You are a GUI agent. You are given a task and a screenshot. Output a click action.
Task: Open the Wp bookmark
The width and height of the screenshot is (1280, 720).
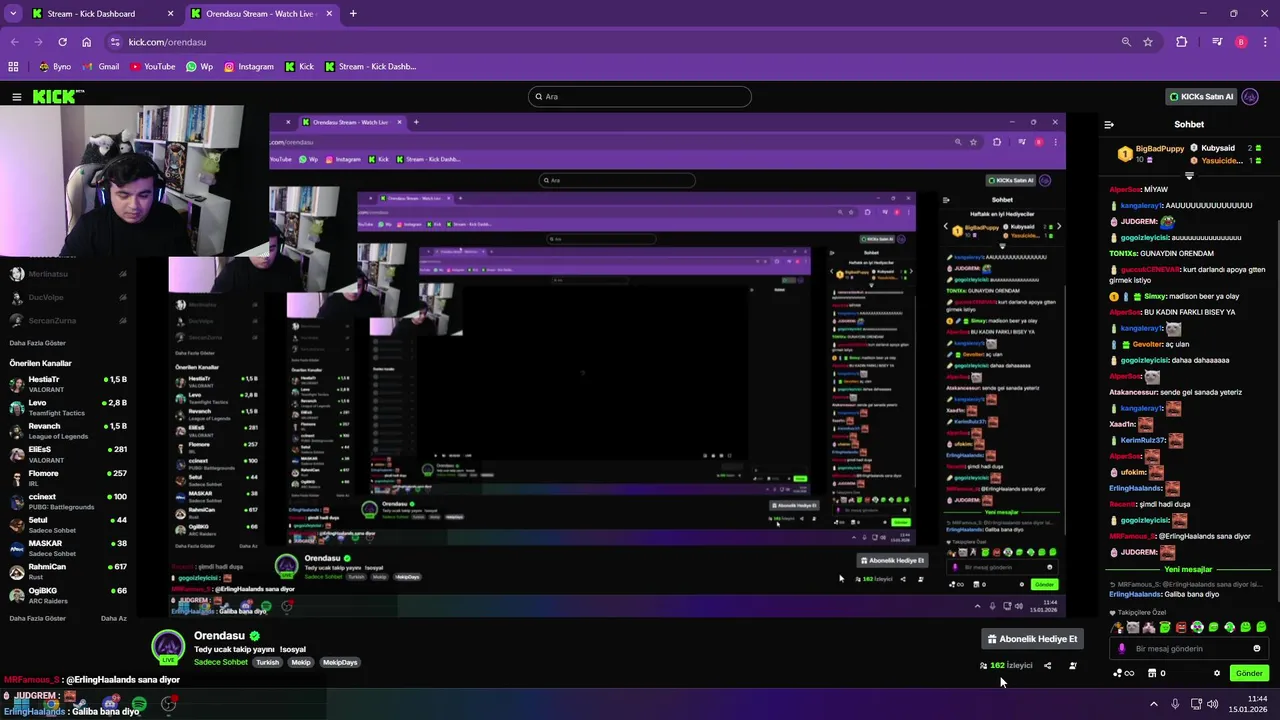(x=199, y=67)
